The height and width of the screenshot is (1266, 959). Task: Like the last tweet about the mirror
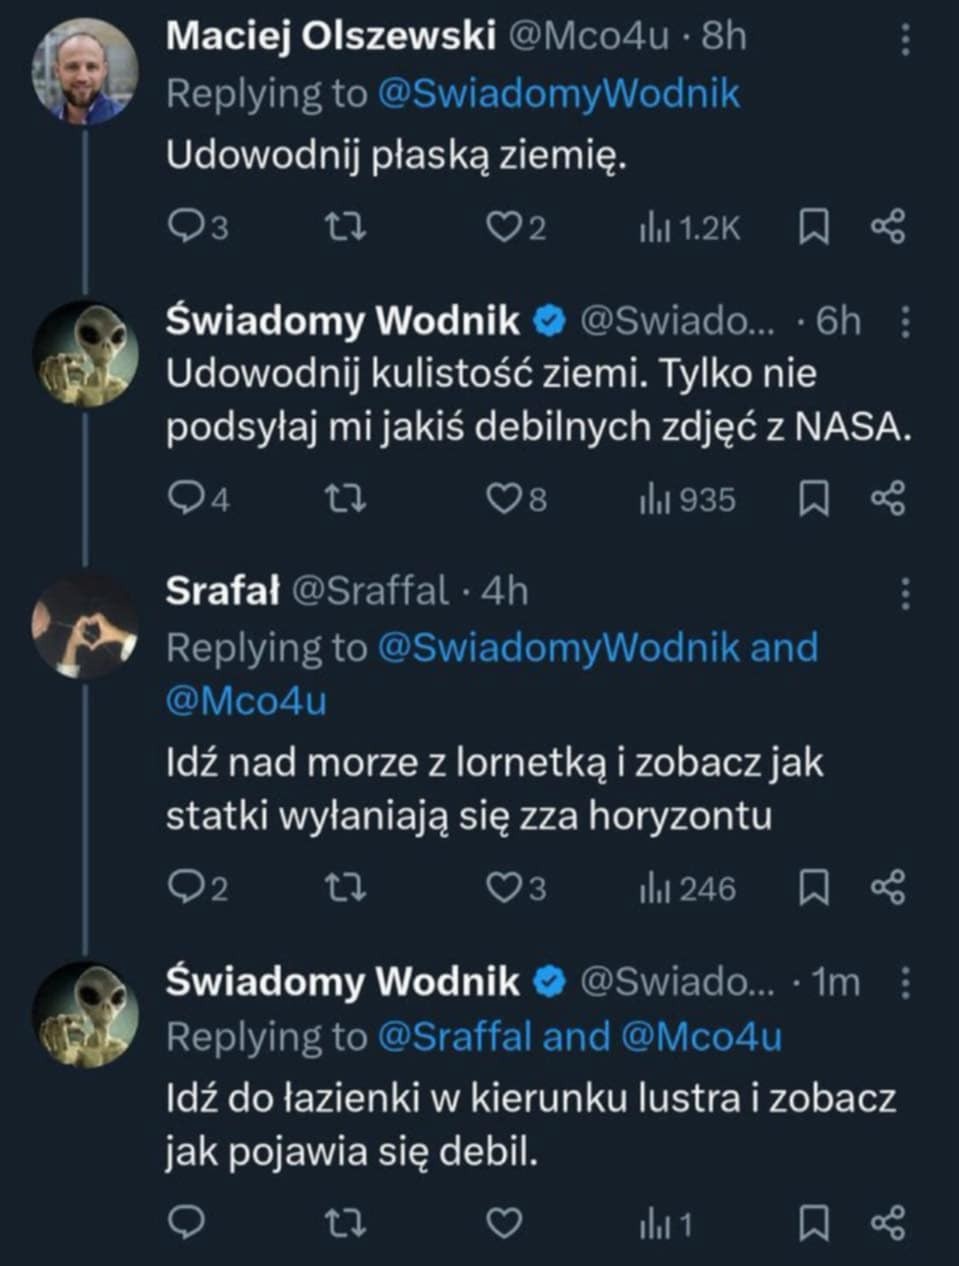(503, 1223)
